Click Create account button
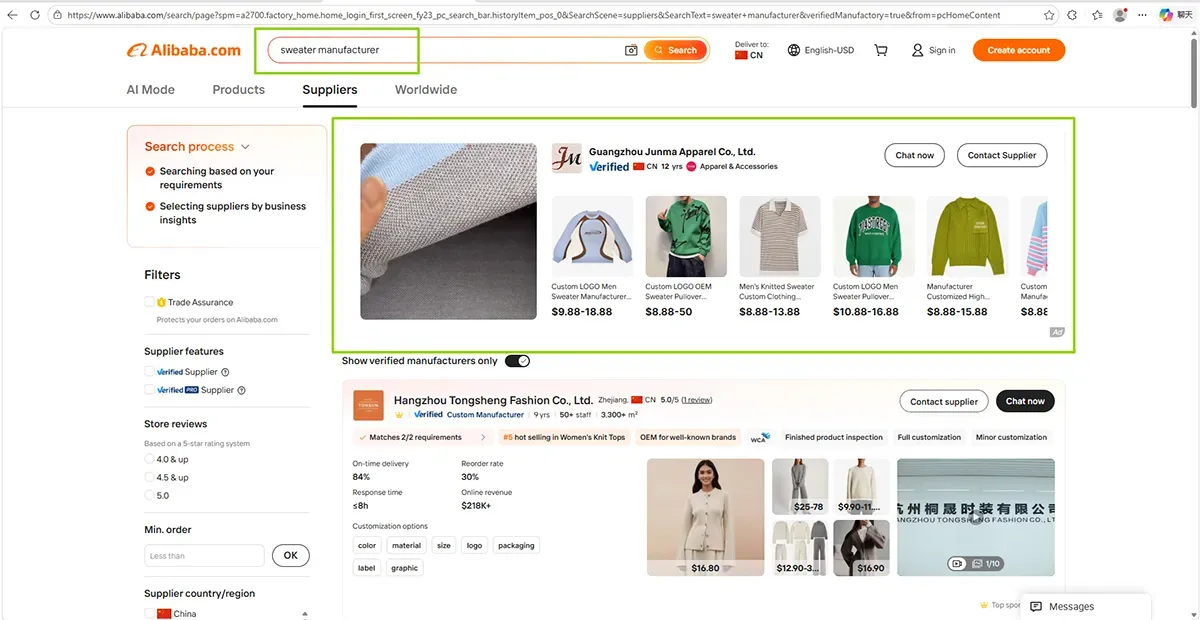1200x620 pixels. coord(1019,50)
